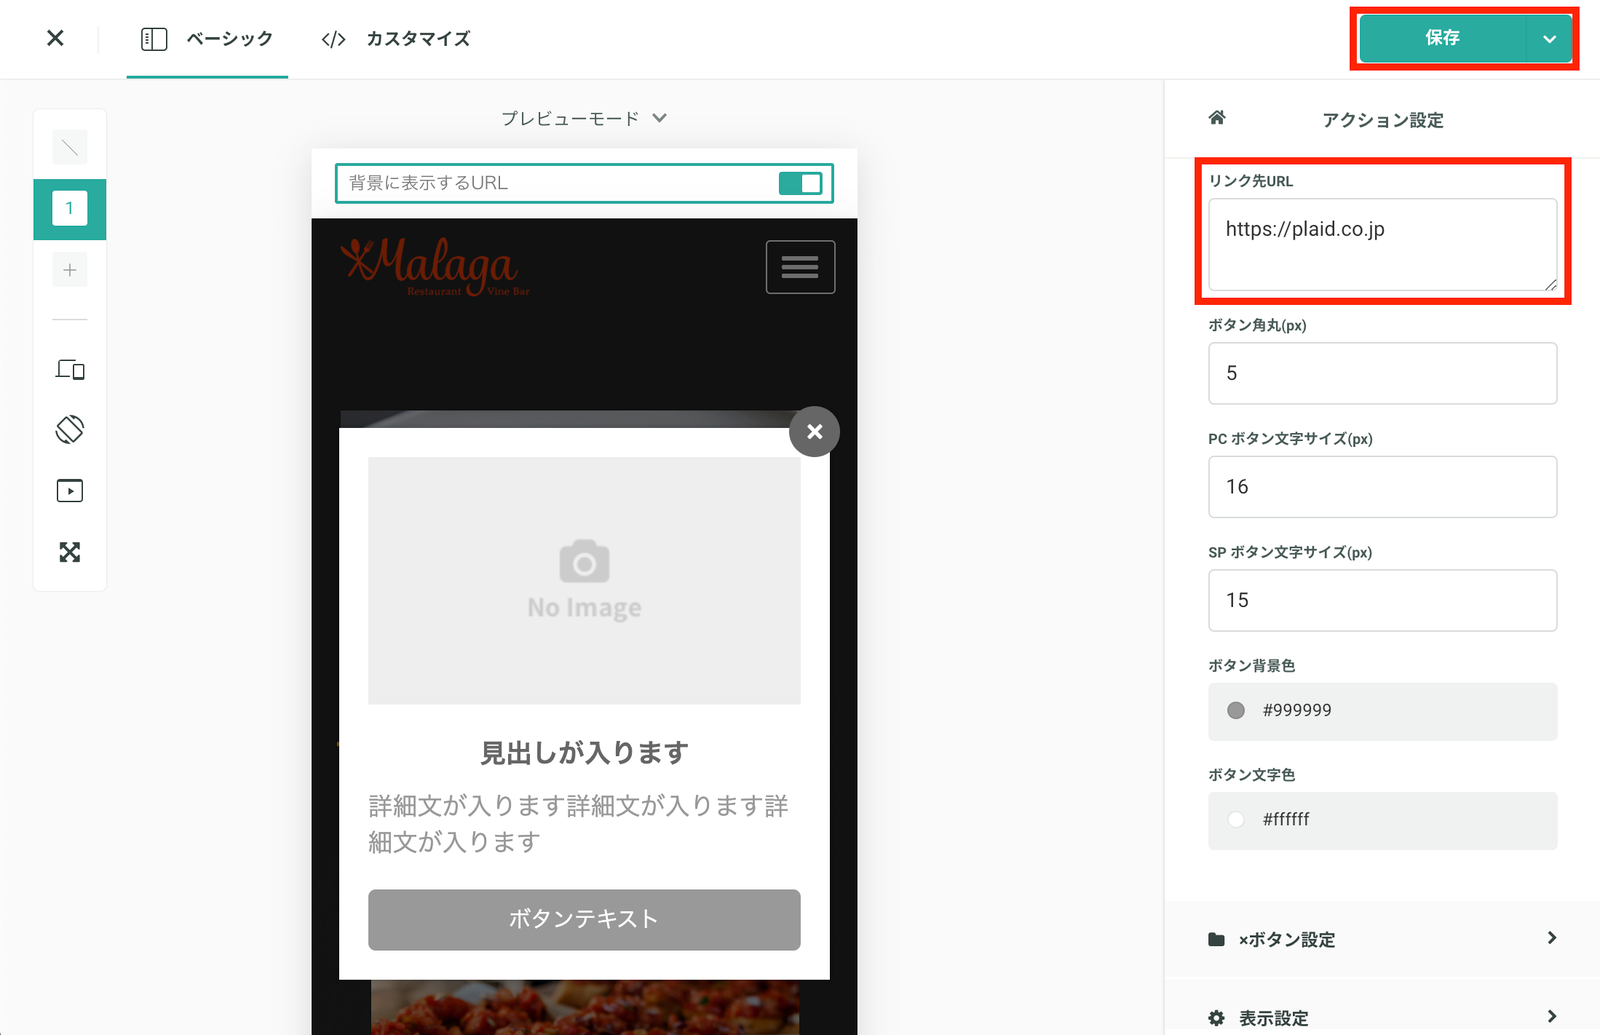Screen dimensions: 1600x1035
Task: Click the ボタンテキスト button in preview
Action: [x=584, y=919]
